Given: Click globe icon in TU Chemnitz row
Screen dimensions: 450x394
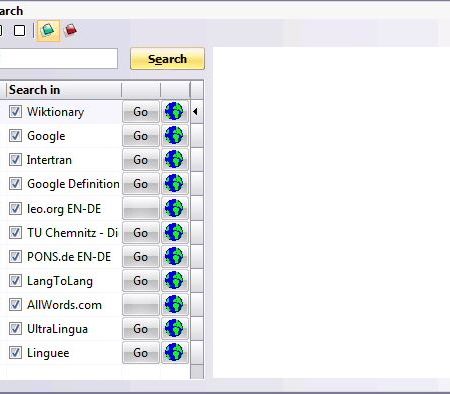Looking at the screenshot, I should coord(174,232).
